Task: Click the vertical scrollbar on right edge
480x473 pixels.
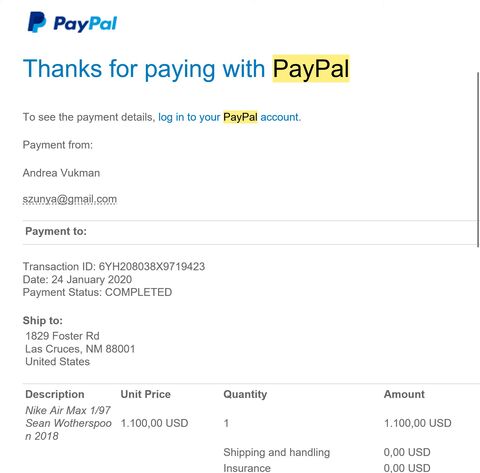Action: (478, 159)
